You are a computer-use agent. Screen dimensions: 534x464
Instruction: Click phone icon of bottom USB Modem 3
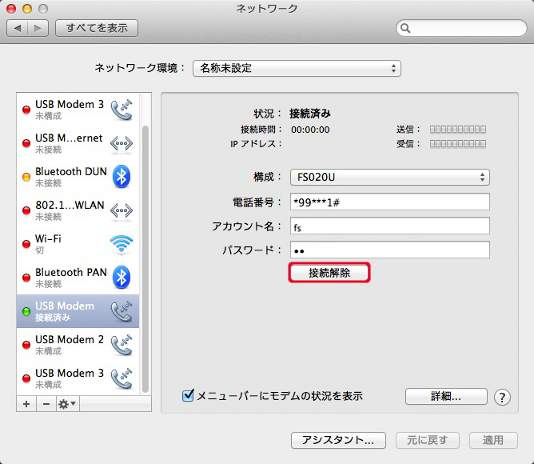pos(122,378)
